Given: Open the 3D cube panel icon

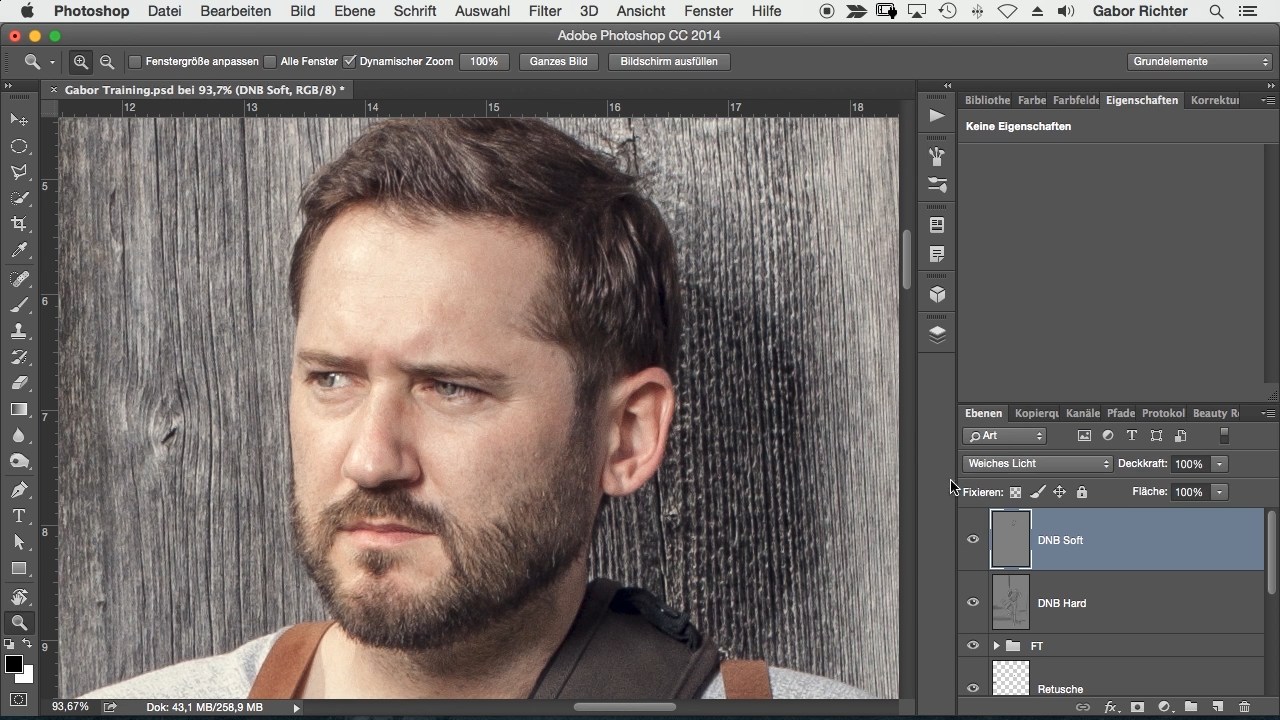Looking at the screenshot, I should click(937, 295).
